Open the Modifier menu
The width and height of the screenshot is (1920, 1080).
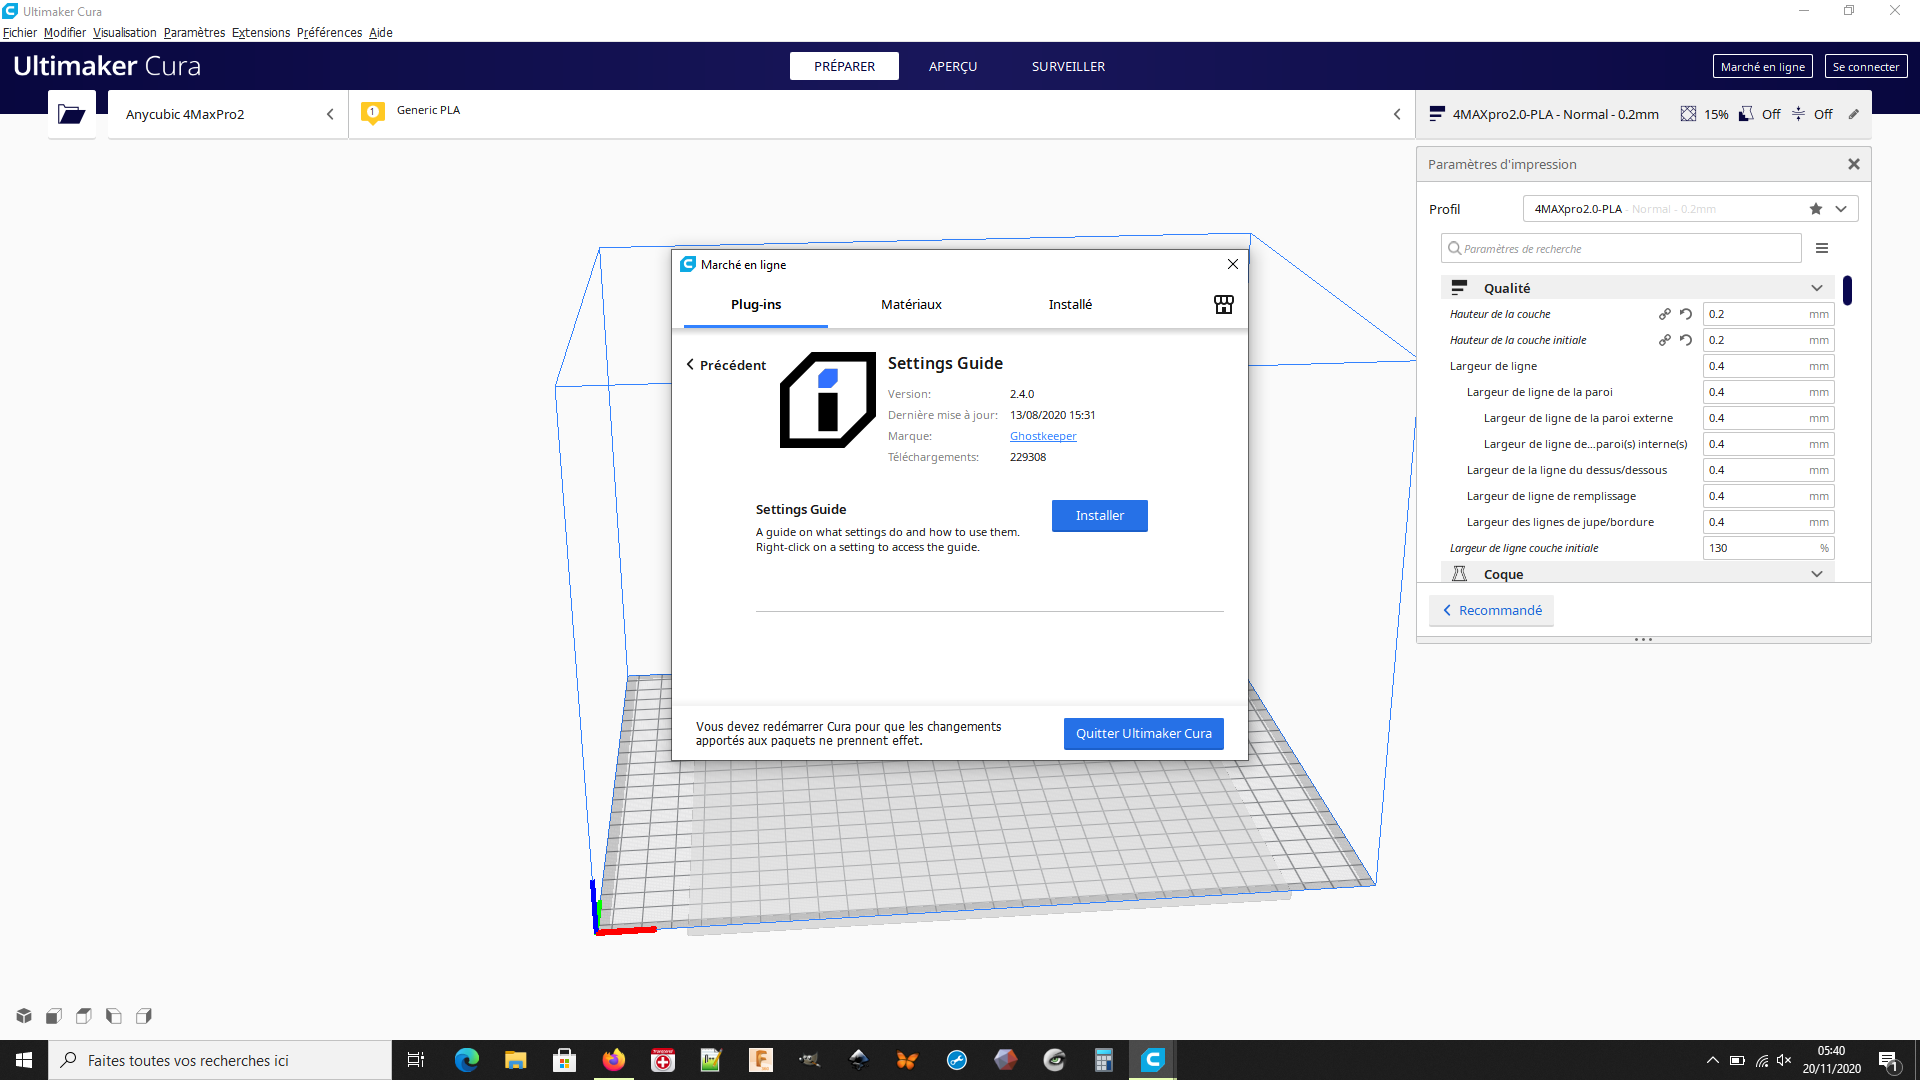(65, 32)
